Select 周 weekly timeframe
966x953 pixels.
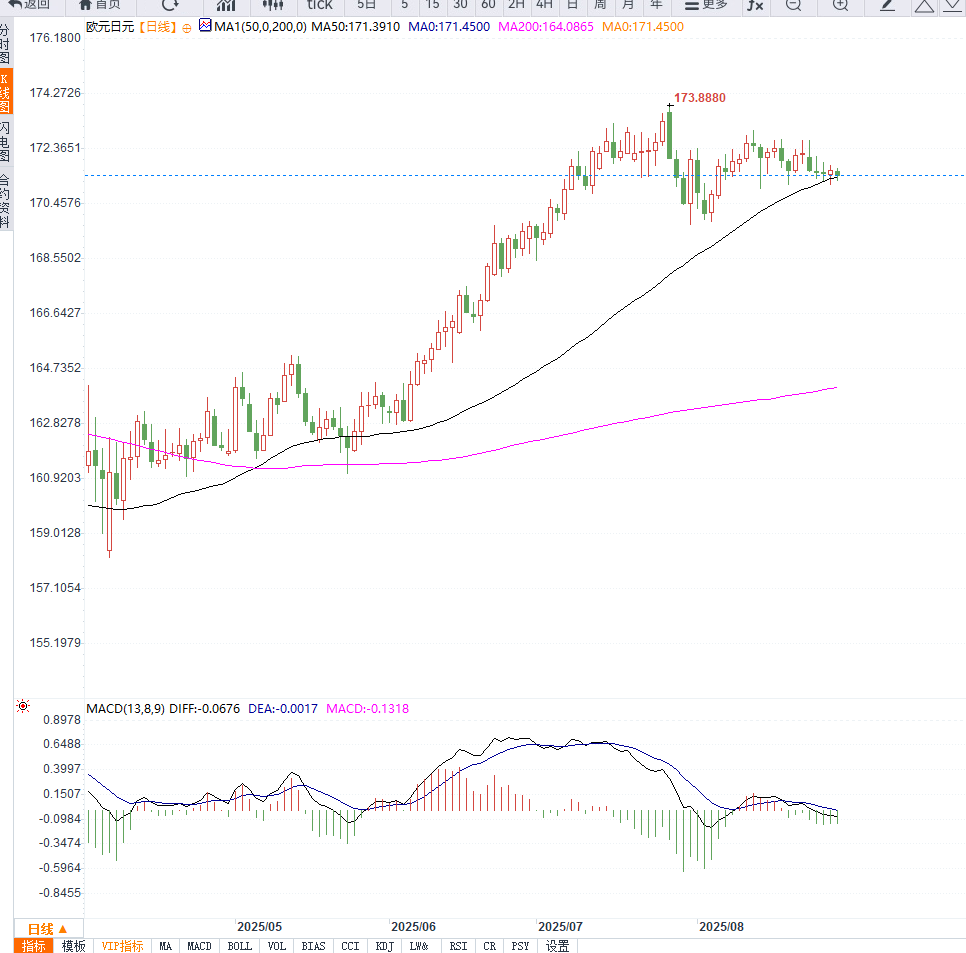point(600,5)
